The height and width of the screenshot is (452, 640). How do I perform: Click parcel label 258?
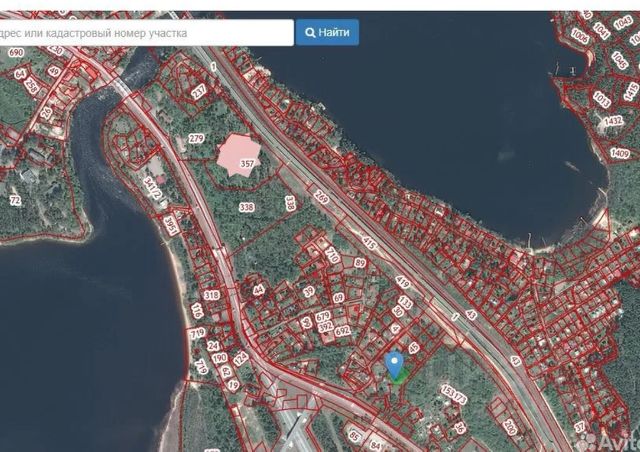point(31,85)
